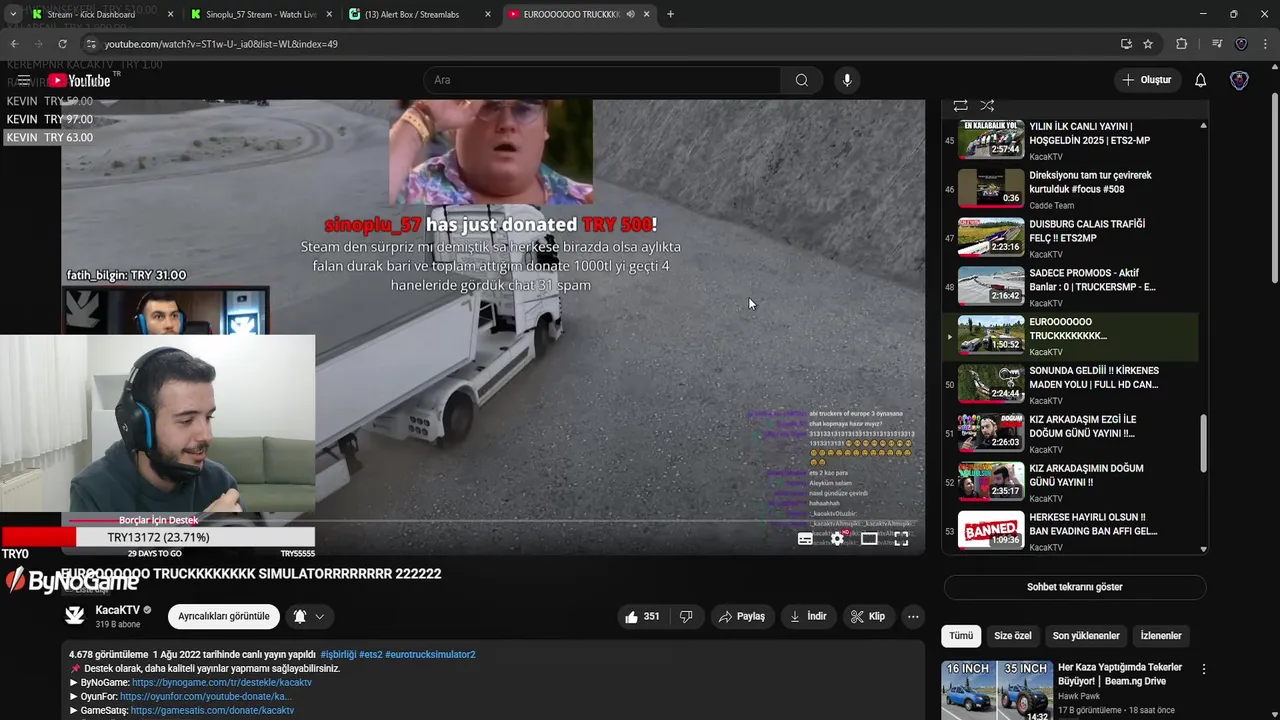Open the oyunfor.com youtube-donate link
This screenshot has width=1280, height=720.
click(x=206, y=697)
